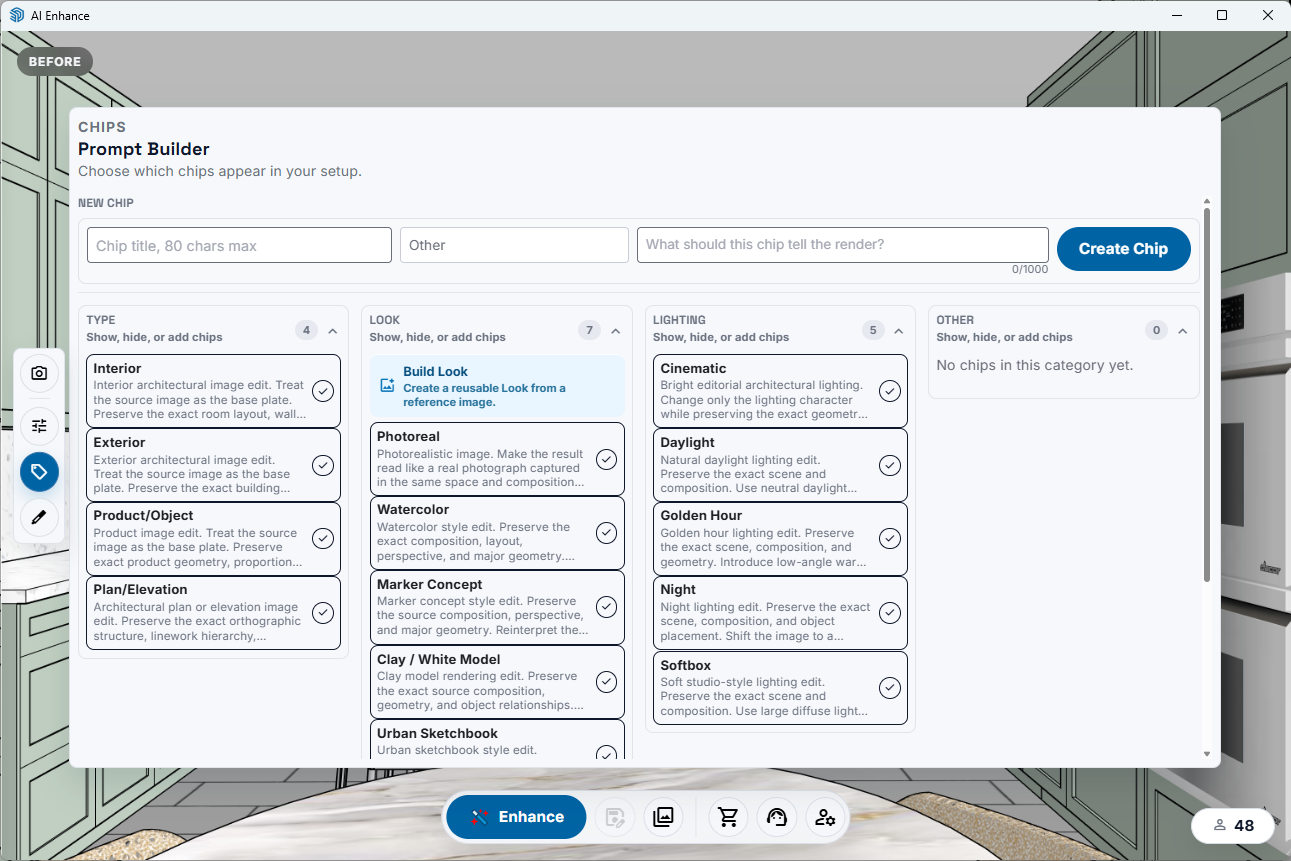The image size is (1291, 861).
Task: Select the Marker Concept chip title
Action: [430, 585]
